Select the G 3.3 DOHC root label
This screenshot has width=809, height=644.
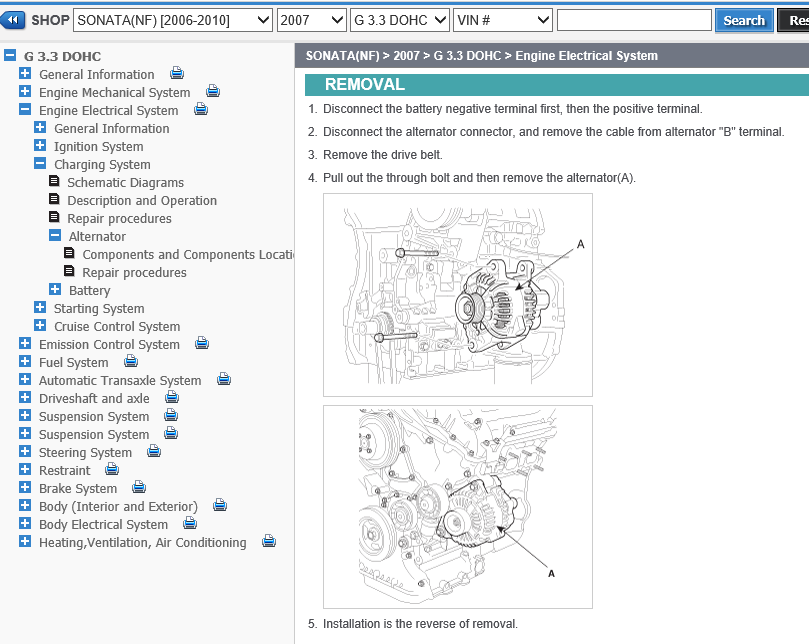62,56
